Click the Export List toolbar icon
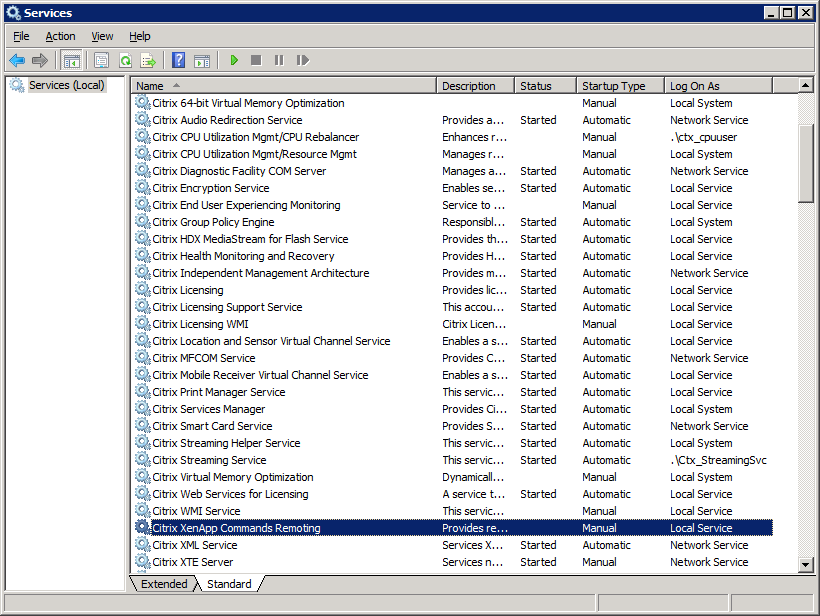820x616 pixels. click(148, 61)
